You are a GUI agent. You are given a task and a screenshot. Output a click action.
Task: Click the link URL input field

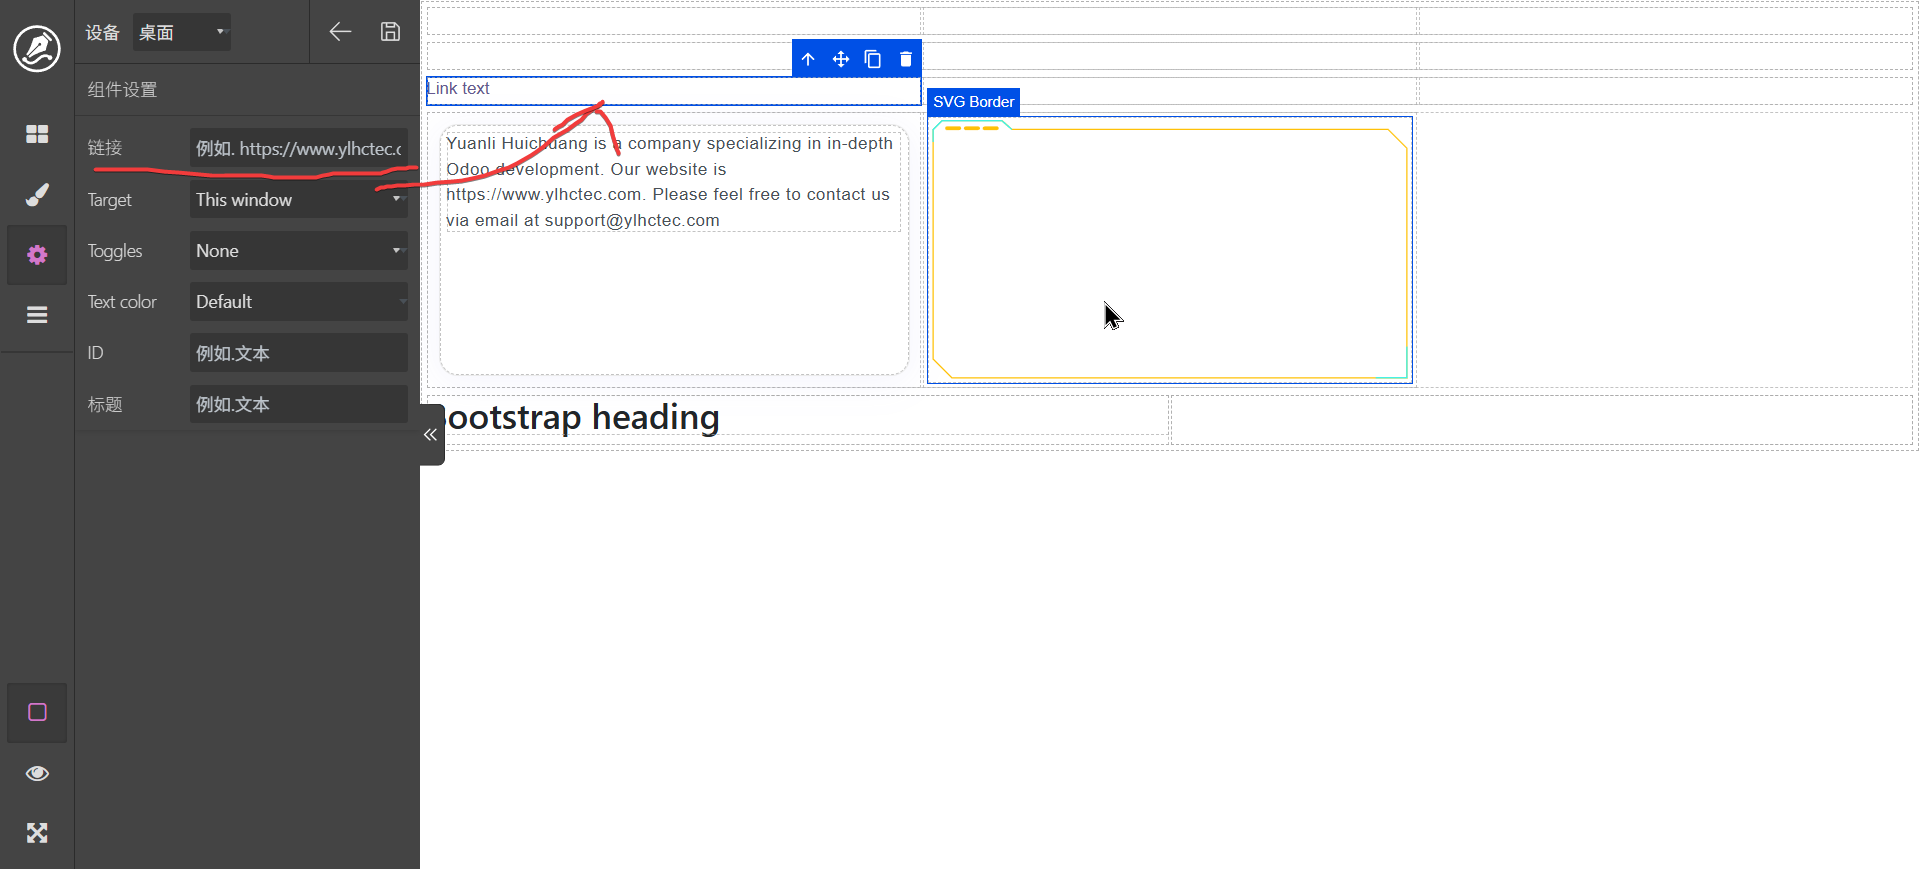click(298, 149)
